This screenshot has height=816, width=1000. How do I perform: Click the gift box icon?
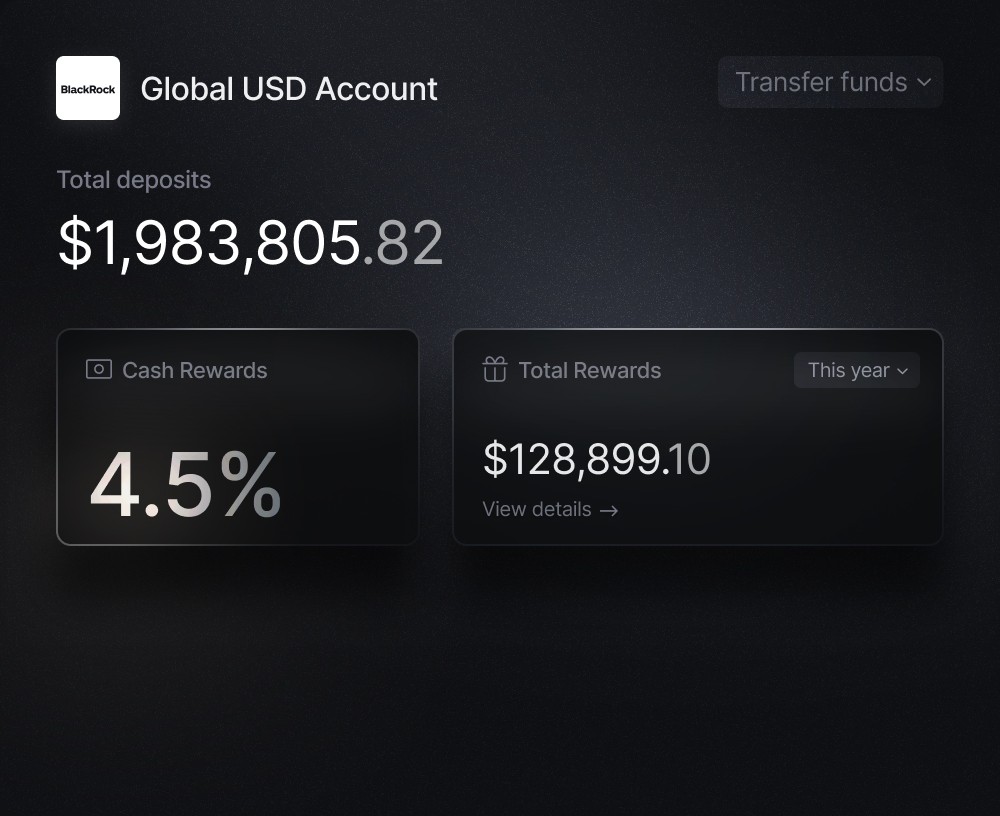pos(495,370)
